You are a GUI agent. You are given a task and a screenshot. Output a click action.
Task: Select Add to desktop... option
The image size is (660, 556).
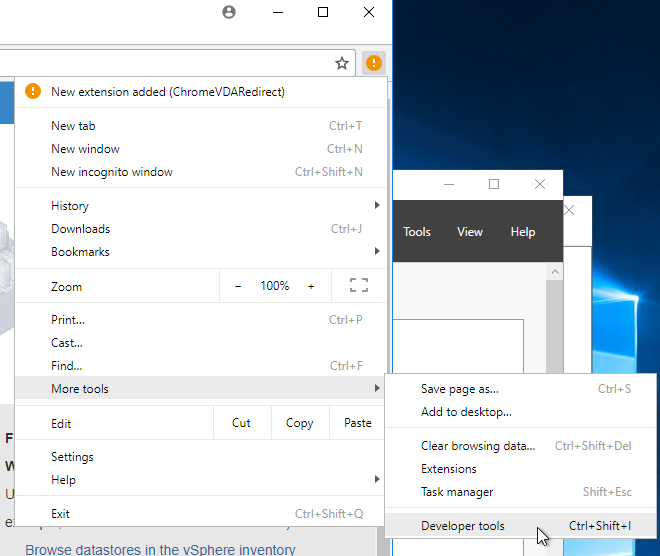pos(521,412)
